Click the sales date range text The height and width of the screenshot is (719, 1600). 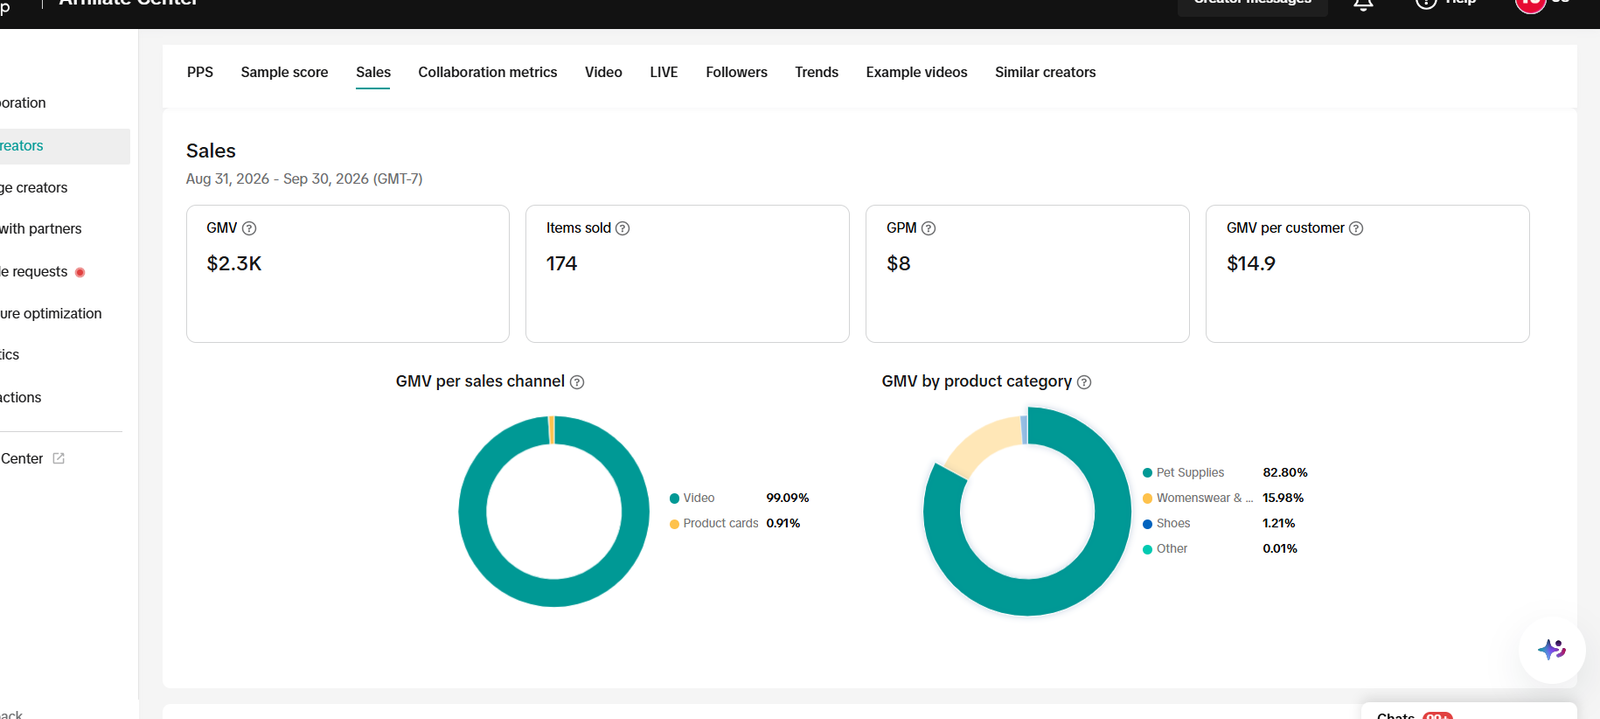(304, 179)
